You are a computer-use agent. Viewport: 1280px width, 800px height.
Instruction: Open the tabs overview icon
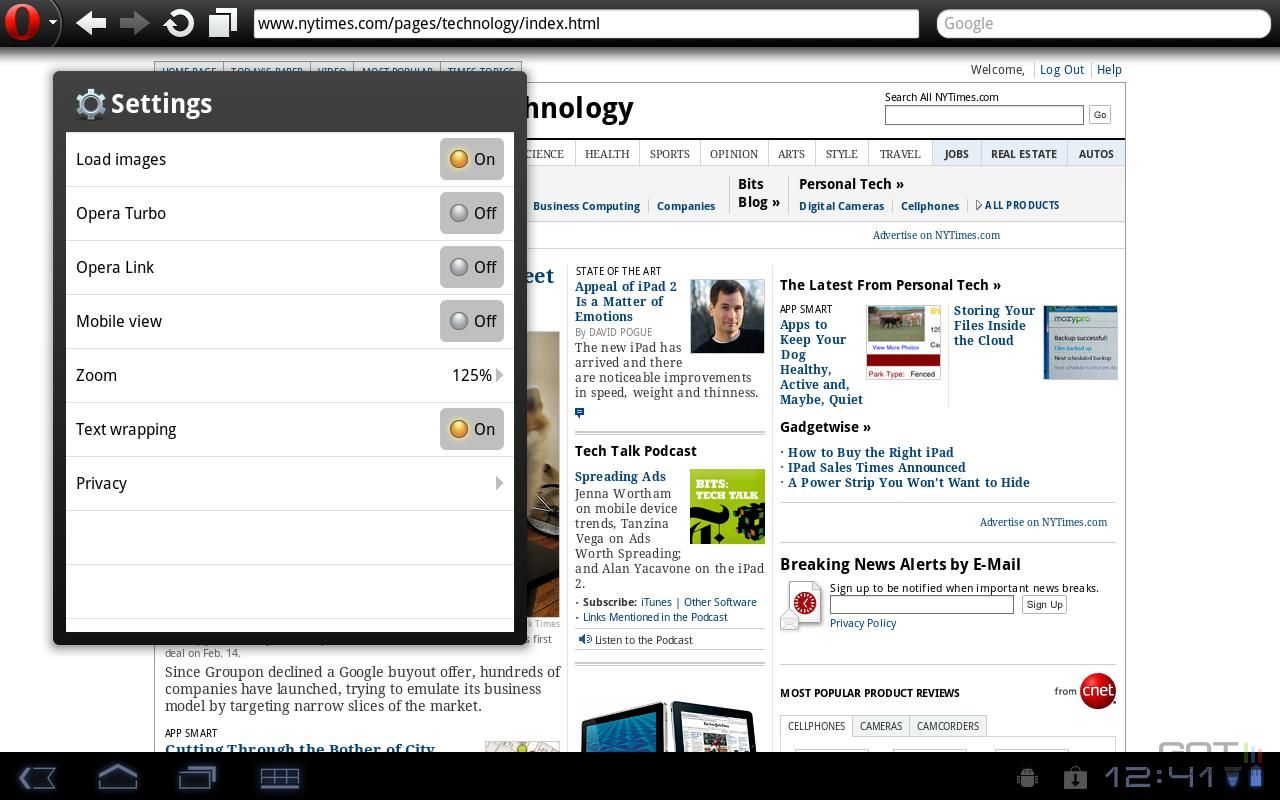pos(223,23)
